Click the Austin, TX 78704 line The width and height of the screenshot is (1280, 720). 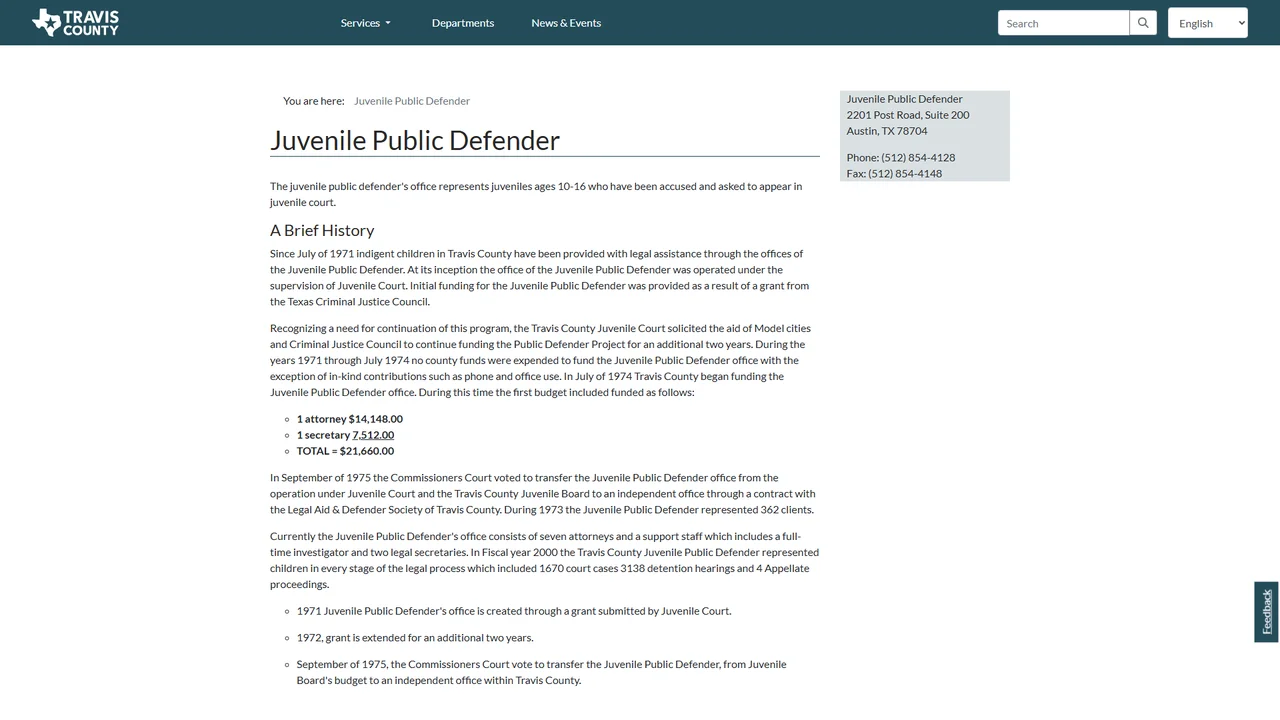point(887,131)
